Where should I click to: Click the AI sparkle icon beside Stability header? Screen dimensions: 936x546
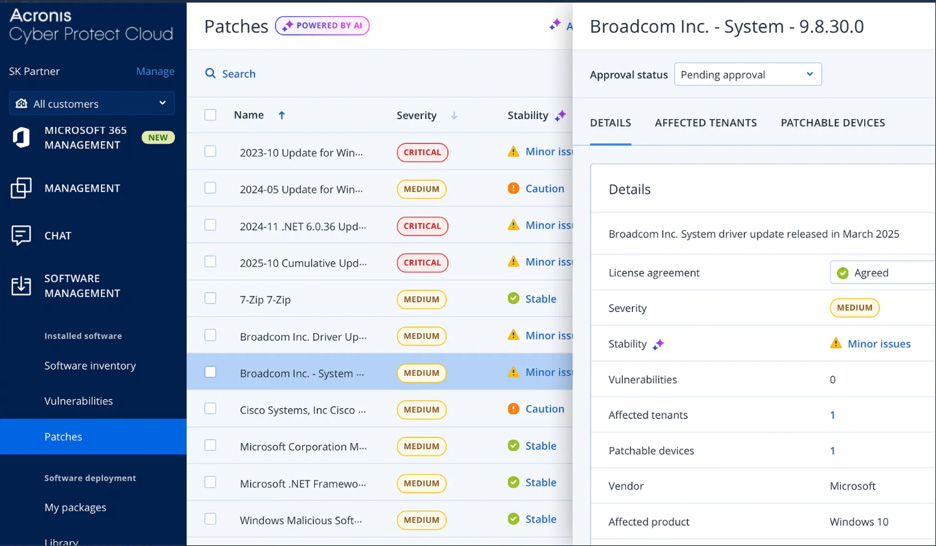point(560,115)
